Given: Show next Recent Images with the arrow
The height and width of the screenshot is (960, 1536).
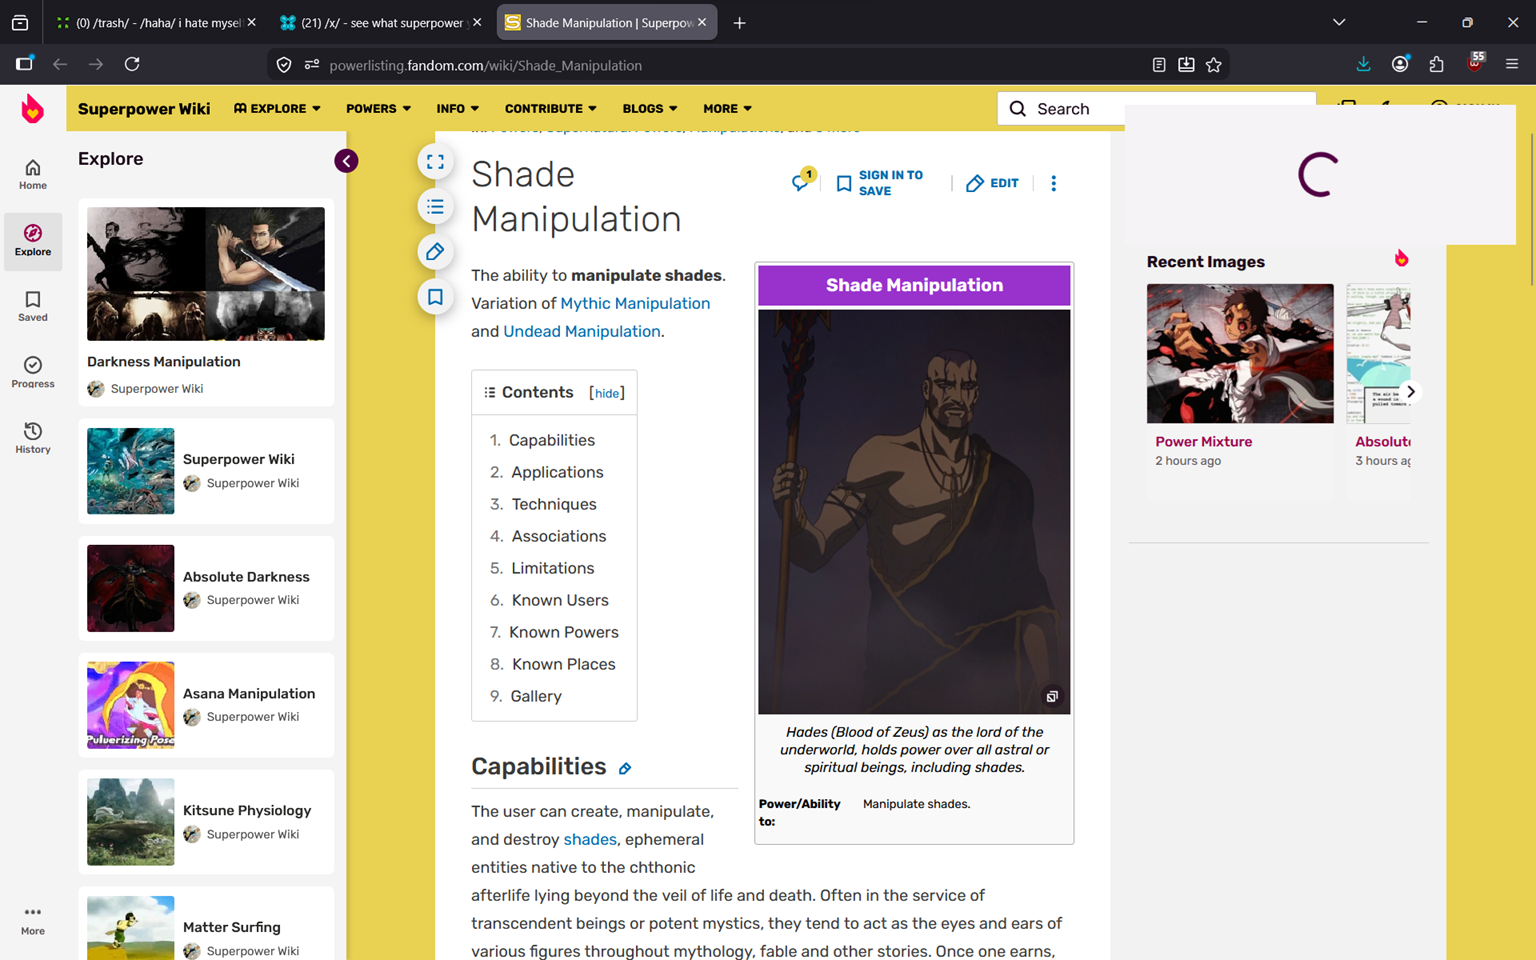Looking at the screenshot, I should pyautogui.click(x=1410, y=392).
